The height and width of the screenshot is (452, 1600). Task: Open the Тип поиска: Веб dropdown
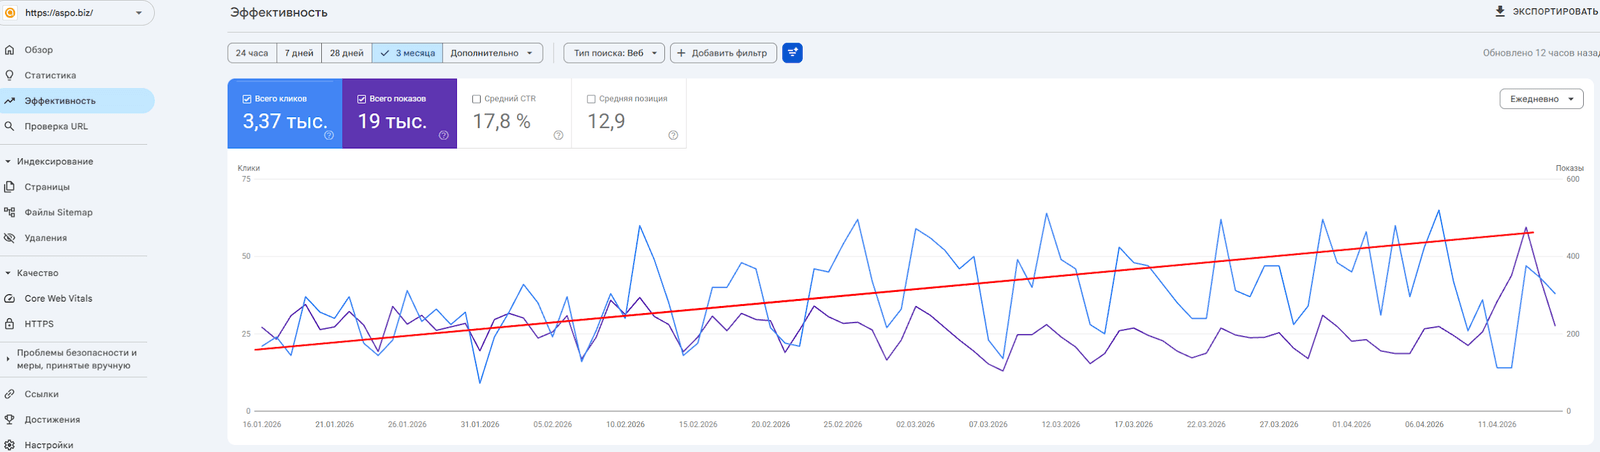(614, 53)
